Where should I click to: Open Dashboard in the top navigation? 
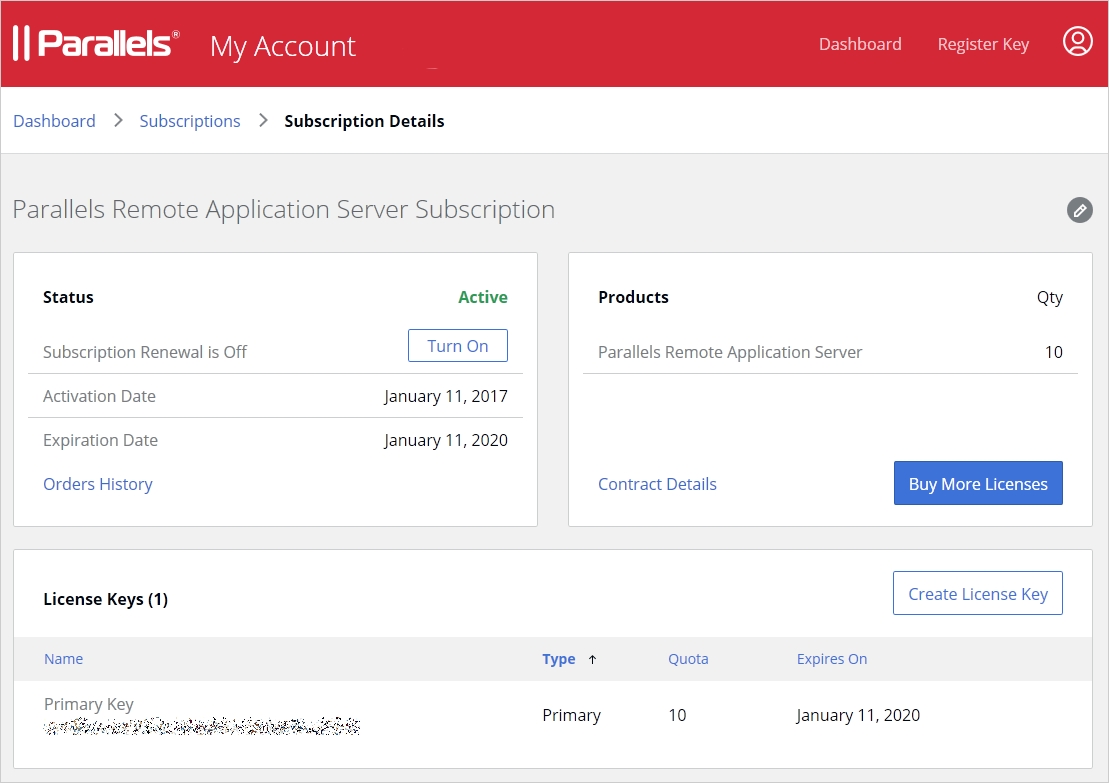[x=859, y=44]
